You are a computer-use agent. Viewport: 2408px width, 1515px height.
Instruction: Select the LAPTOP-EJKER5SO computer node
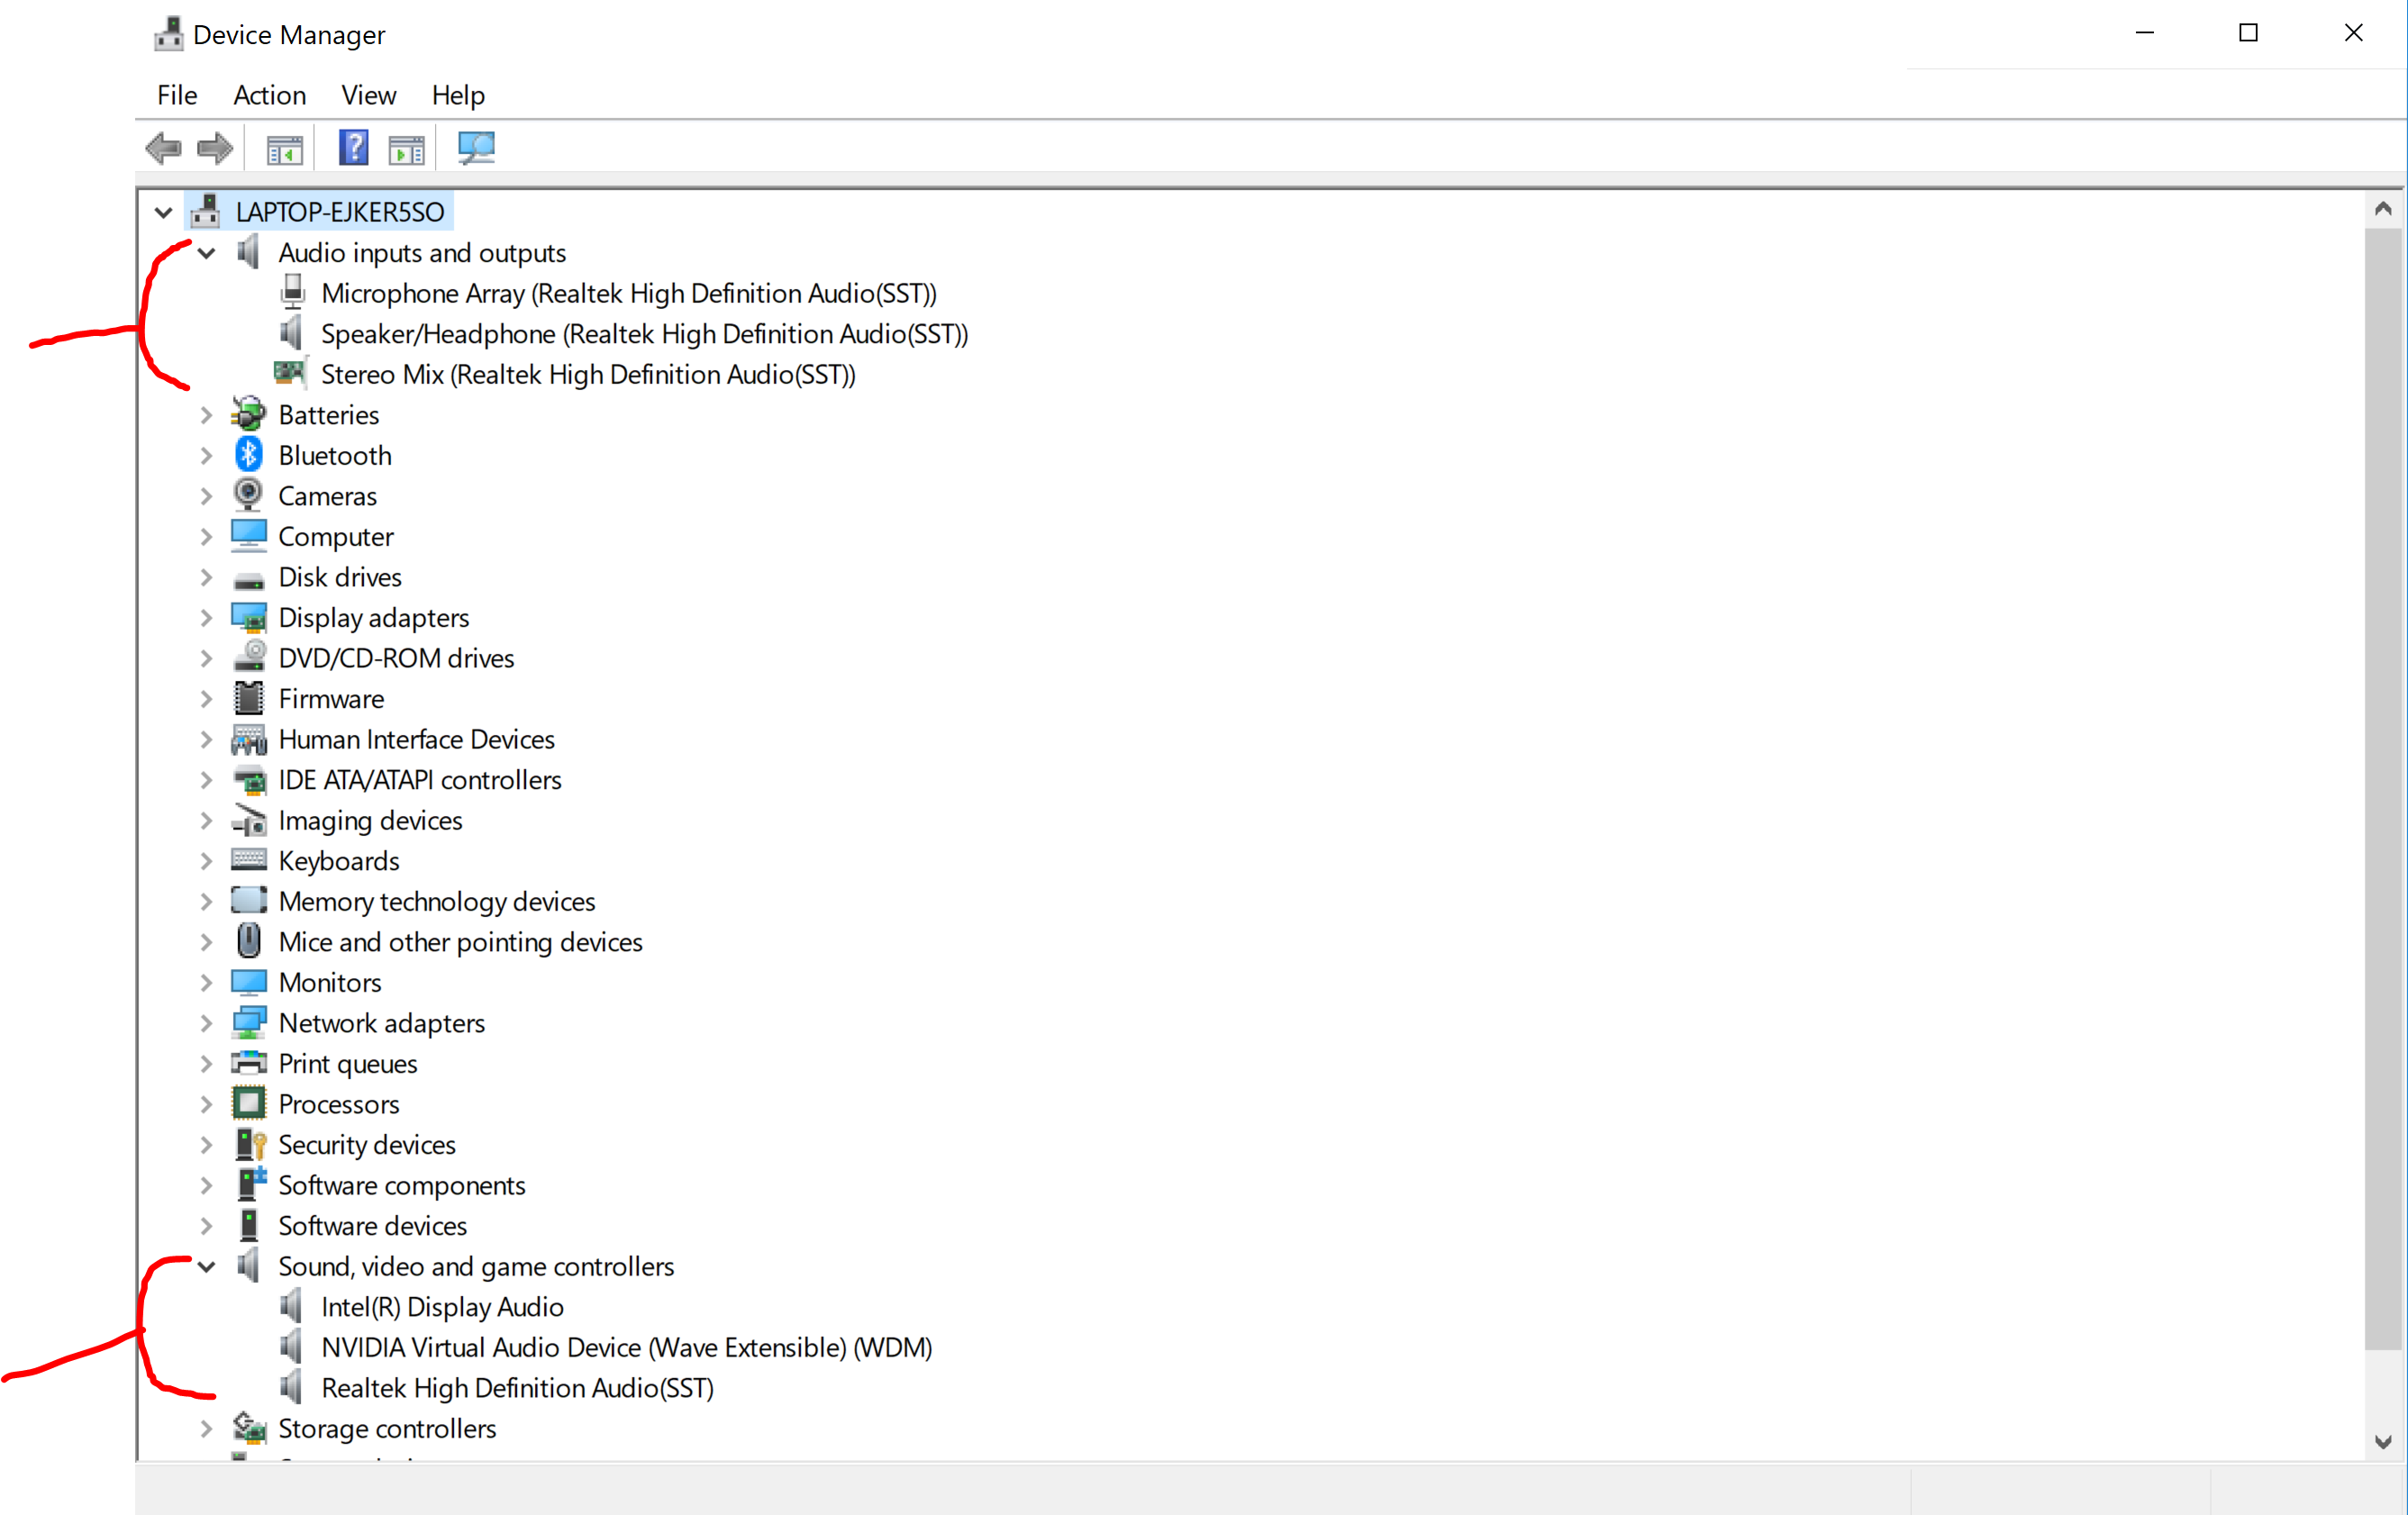pos(339,211)
